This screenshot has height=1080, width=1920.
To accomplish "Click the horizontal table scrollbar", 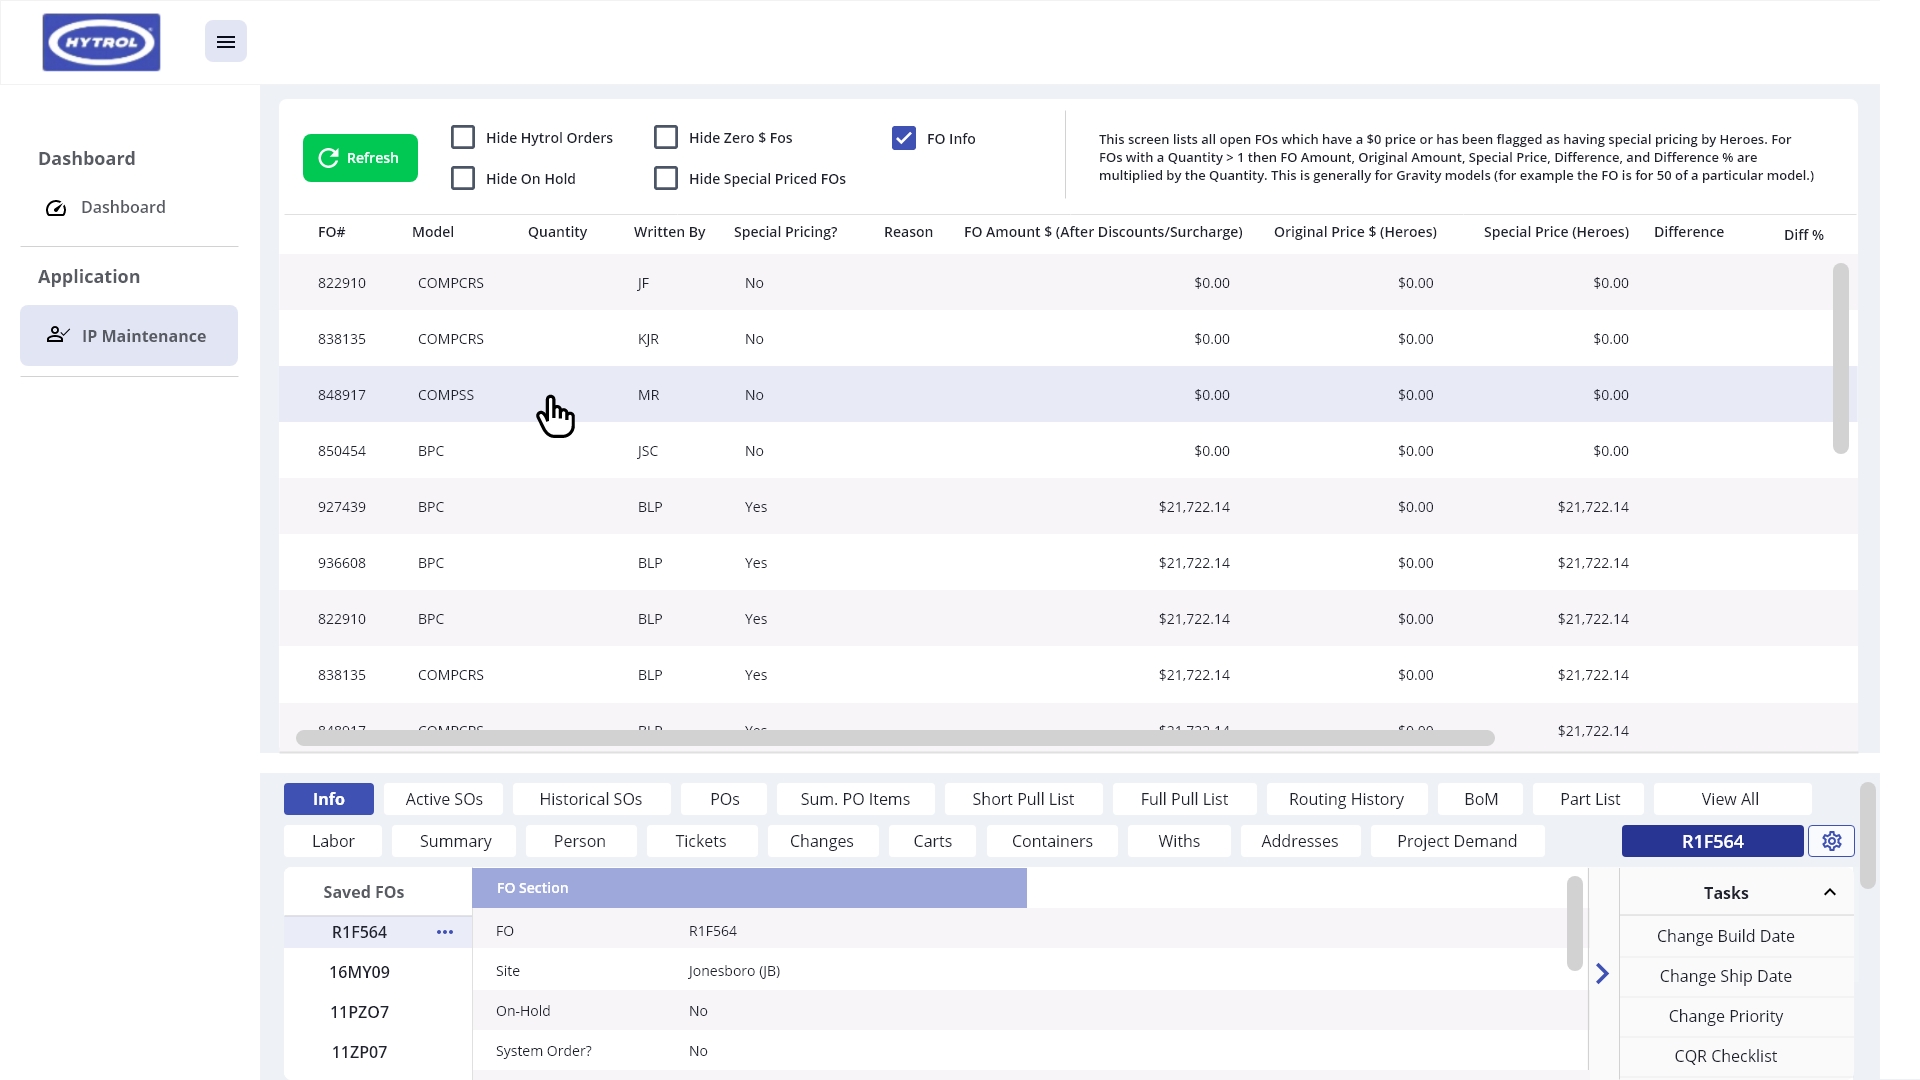I will (895, 738).
